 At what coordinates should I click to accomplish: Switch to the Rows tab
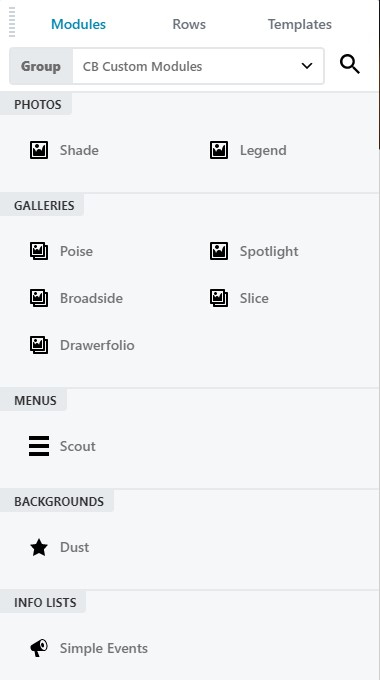[189, 24]
